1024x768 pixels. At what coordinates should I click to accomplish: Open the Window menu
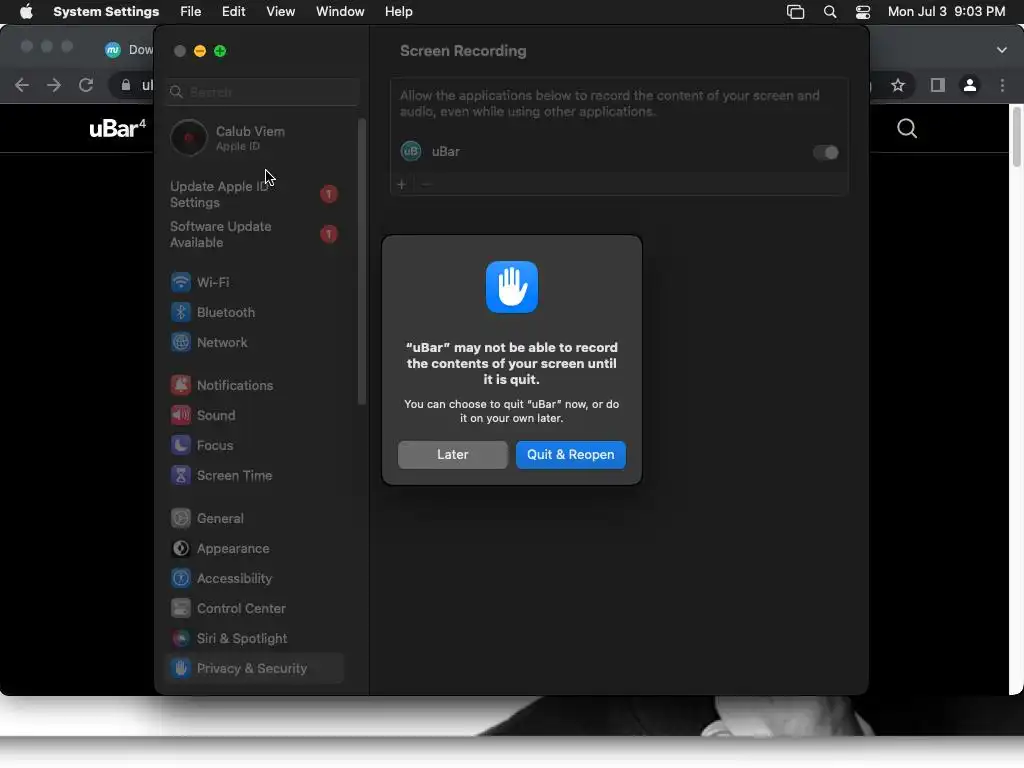point(340,12)
